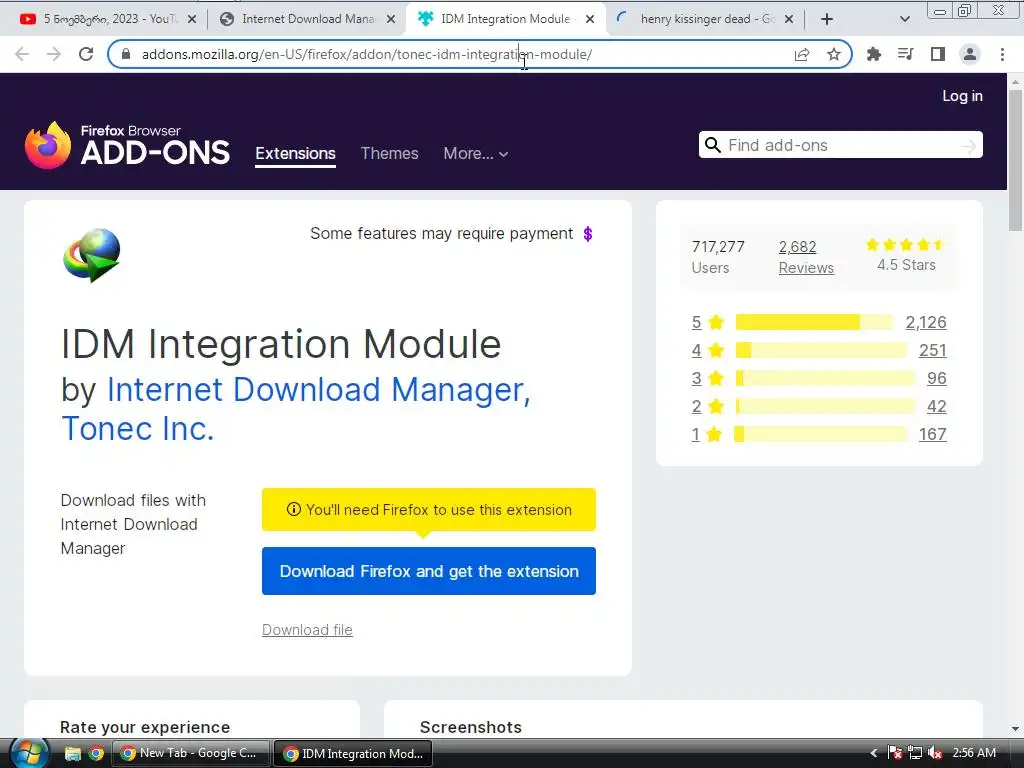View site info via the padlock icon

126,54
